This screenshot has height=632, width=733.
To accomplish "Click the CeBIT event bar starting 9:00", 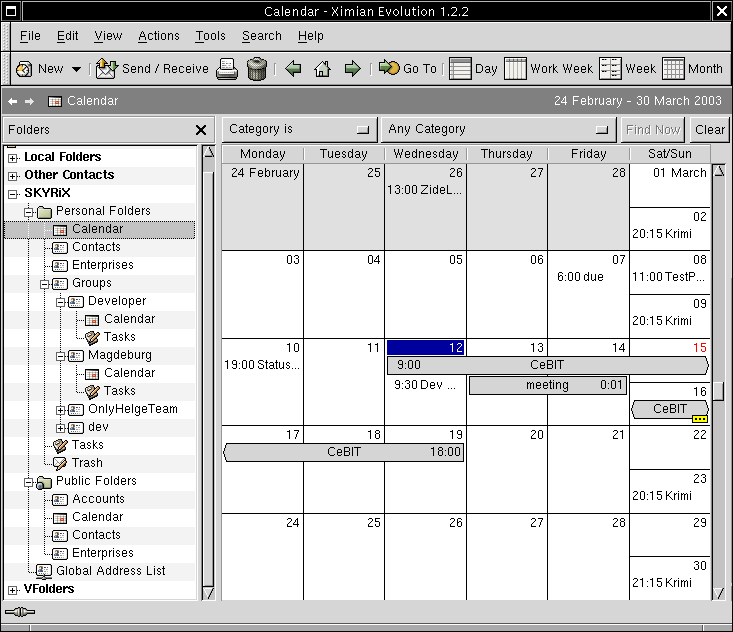I will tap(547, 365).
